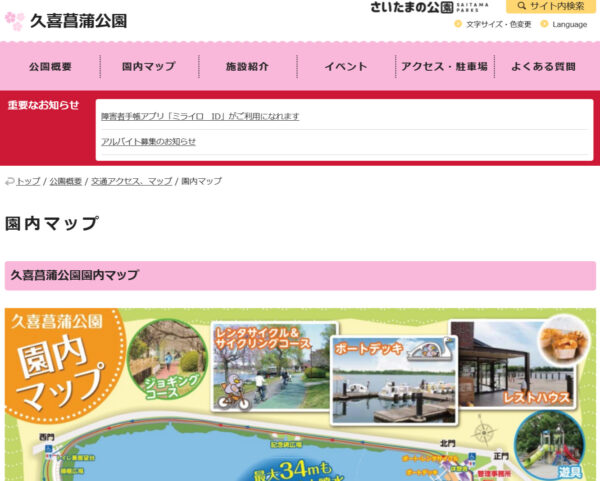Viewport: 600px width, 481px height.
Task: Click 重要なお知らせ heading
Action: (x=43, y=105)
